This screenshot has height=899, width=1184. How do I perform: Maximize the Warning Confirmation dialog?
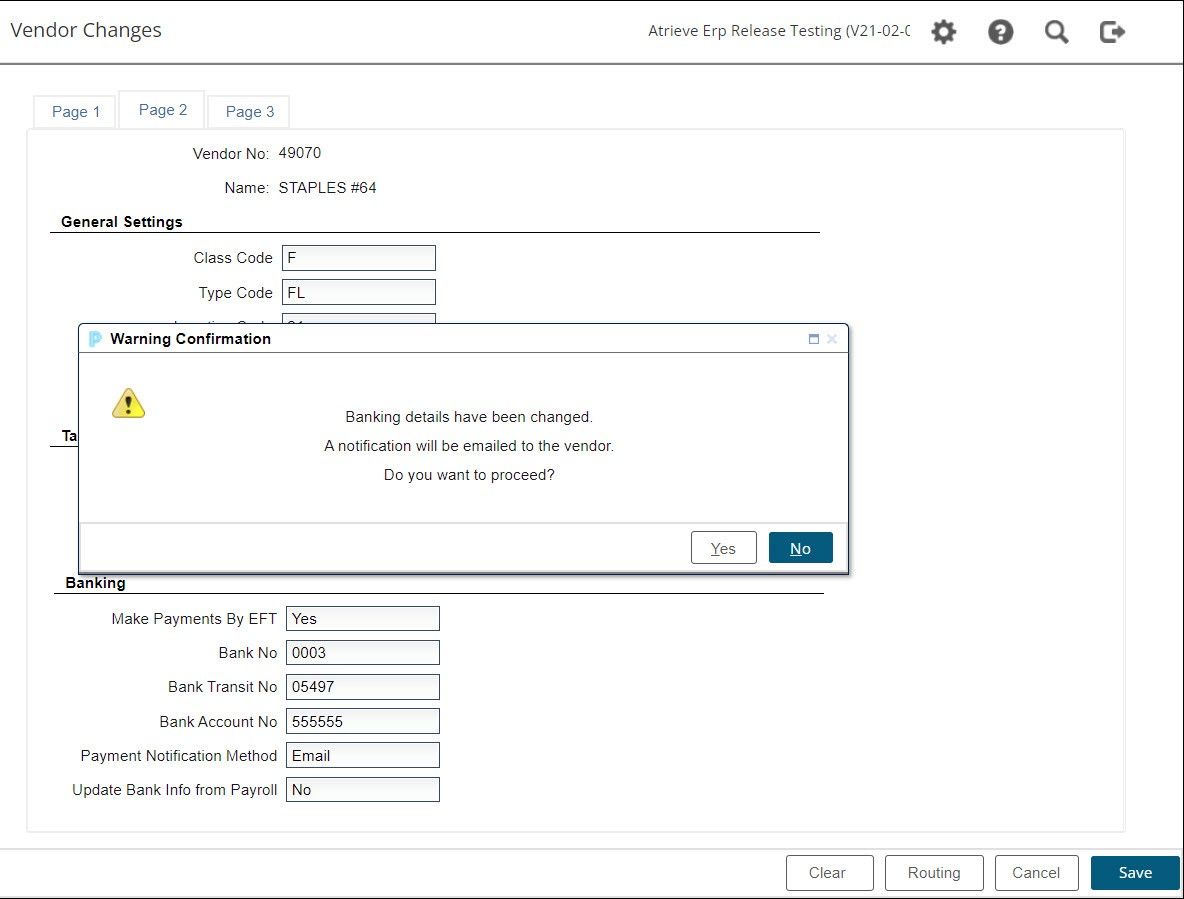[x=814, y=339]
